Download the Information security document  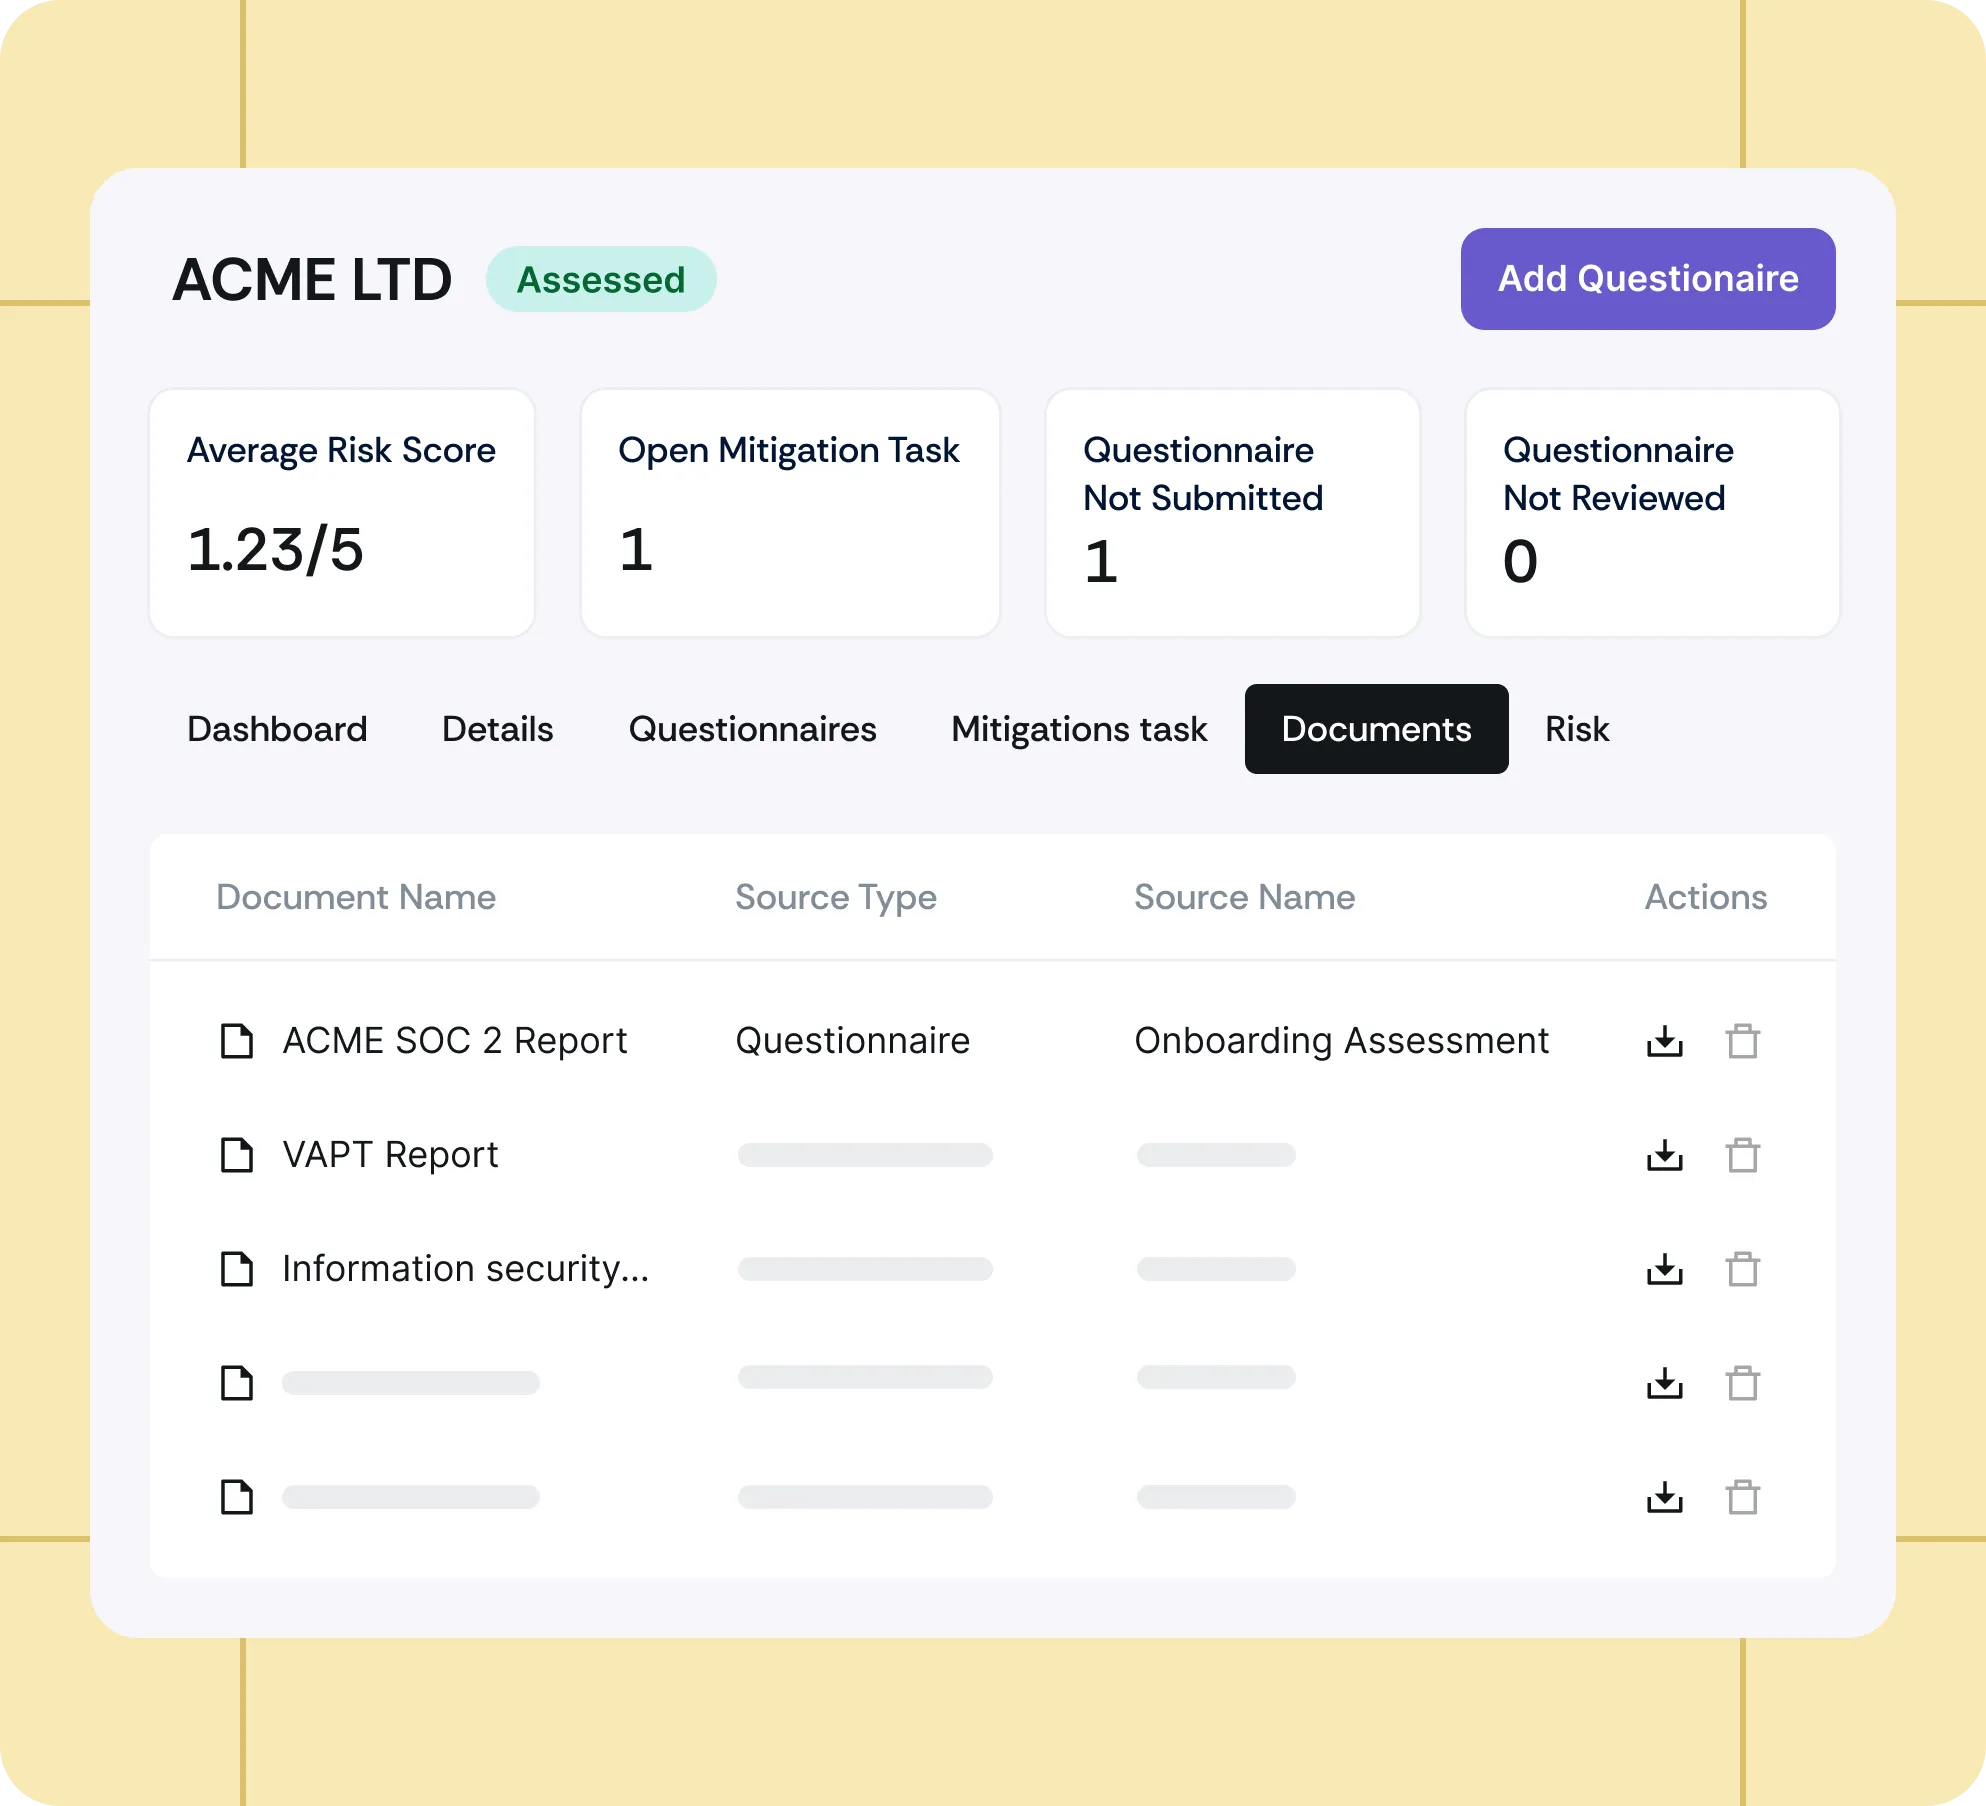coord(1664,1269)
